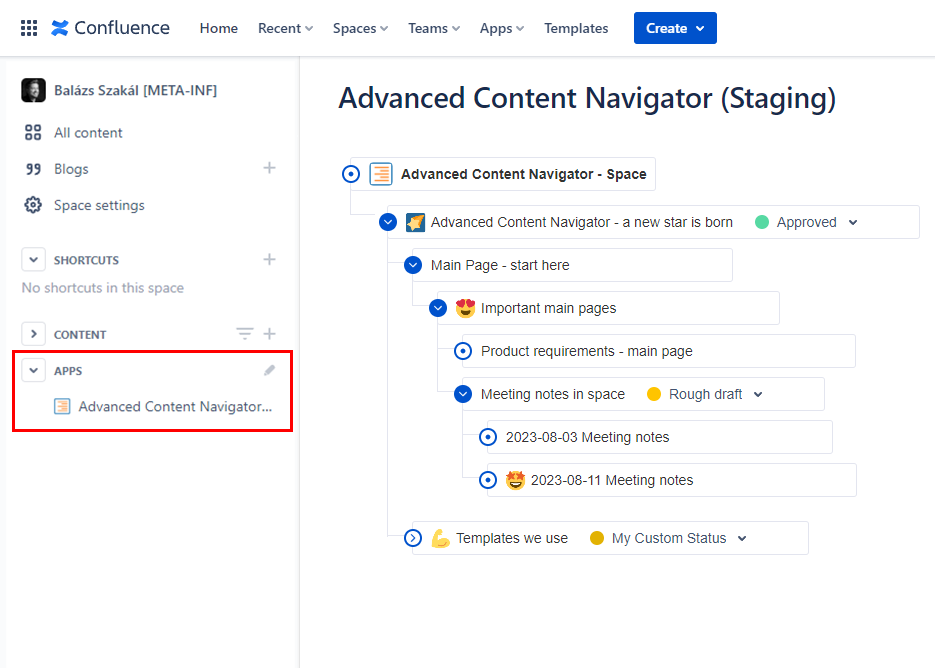Open the Spaces menu
This screenshot has height=668, width=935.
(360, 28)
